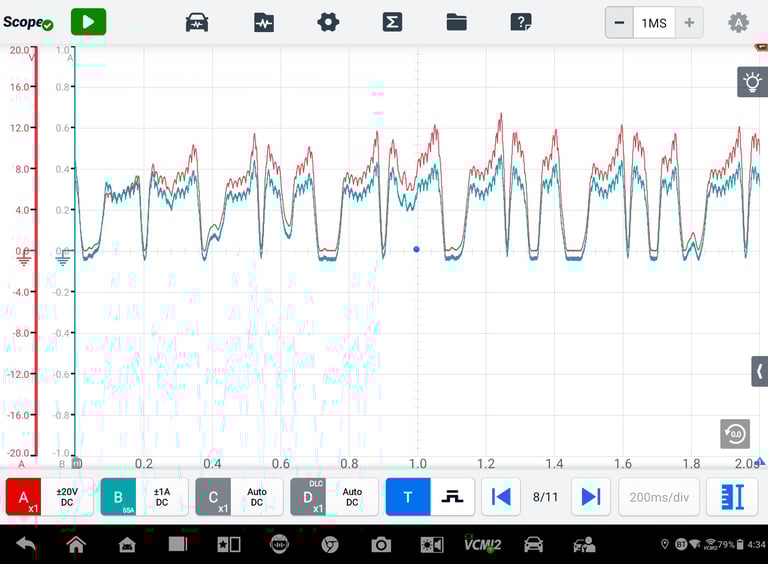Open channel A ±20V DC range settings
The width and height of the screenshot is (768, 564).
(67, 497)
